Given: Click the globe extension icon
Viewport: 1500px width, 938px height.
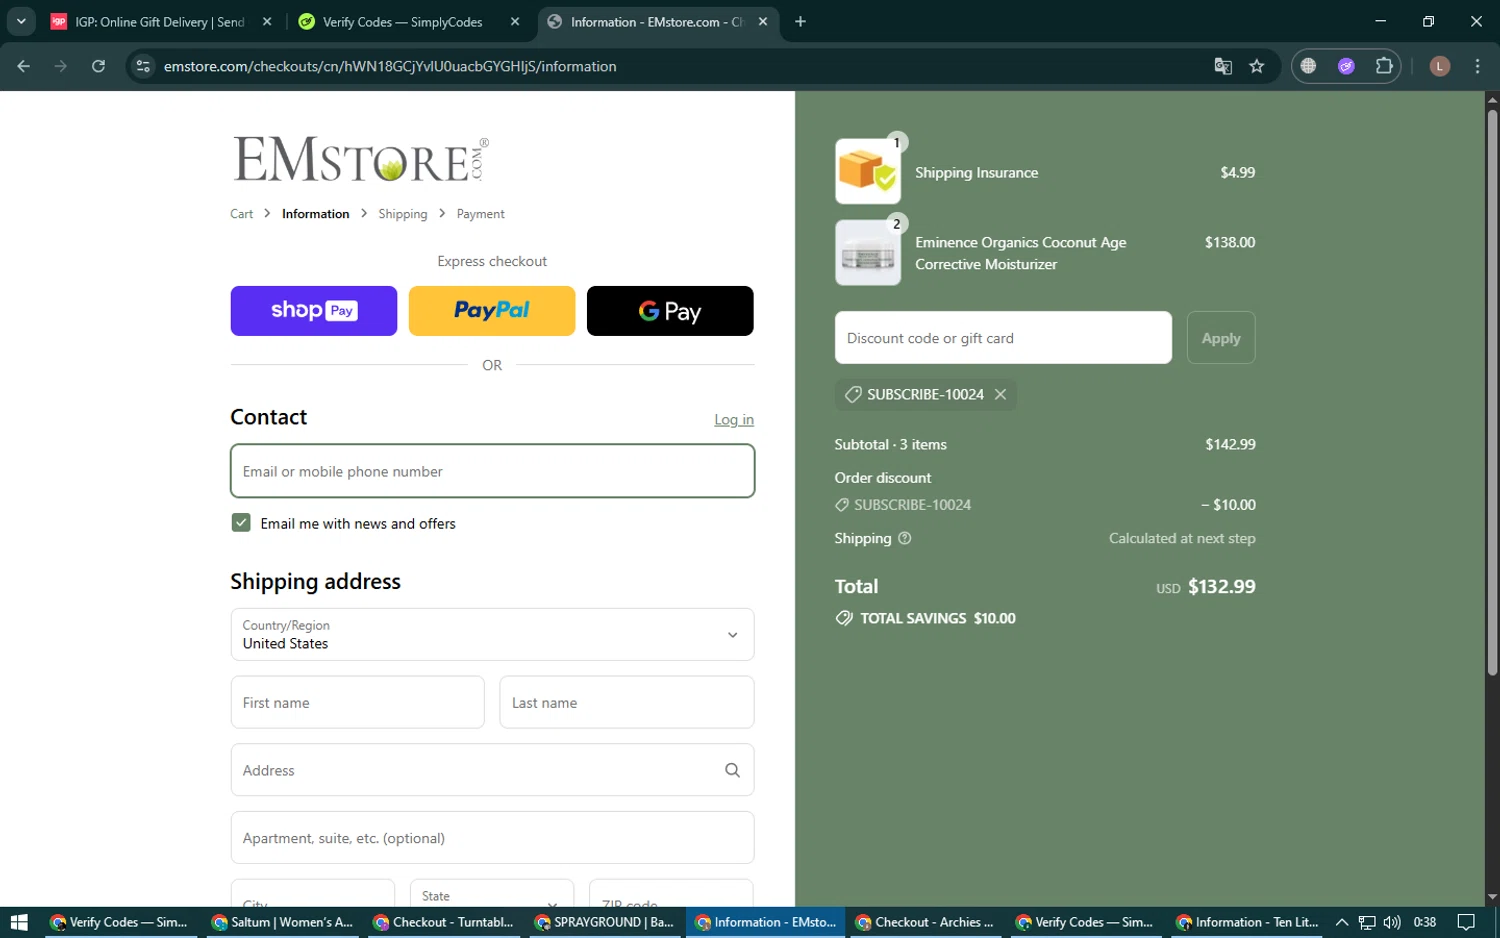Looking at the screenshot, I should tap(1308, 66).
